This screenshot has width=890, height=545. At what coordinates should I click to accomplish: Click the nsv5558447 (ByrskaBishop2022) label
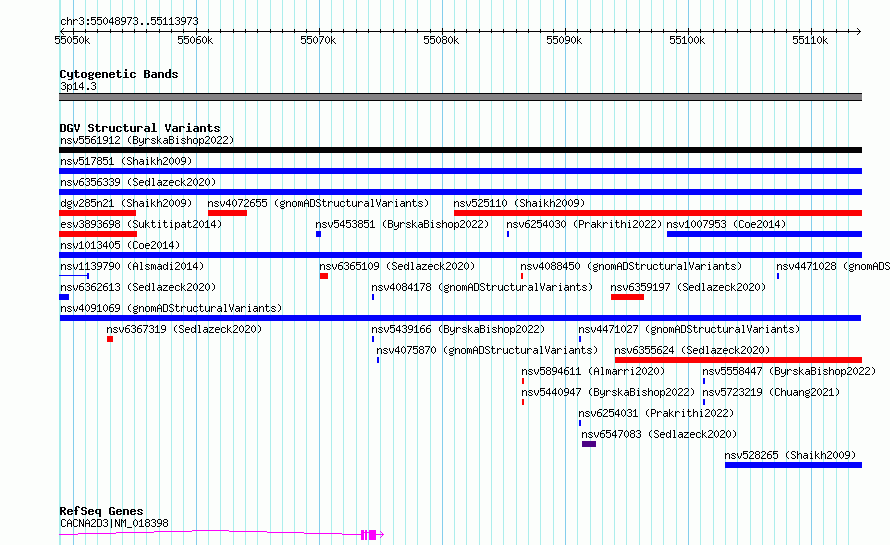(x=789, y=371)
